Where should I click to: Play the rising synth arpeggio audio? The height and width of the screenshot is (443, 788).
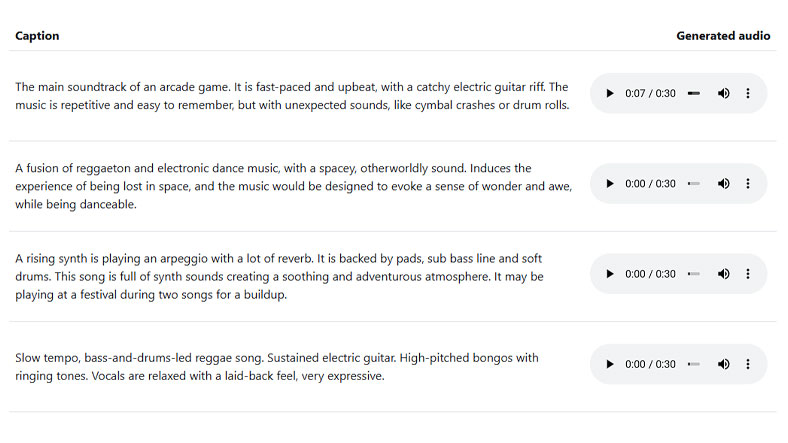pyautogui.click(x=610, y=274)
